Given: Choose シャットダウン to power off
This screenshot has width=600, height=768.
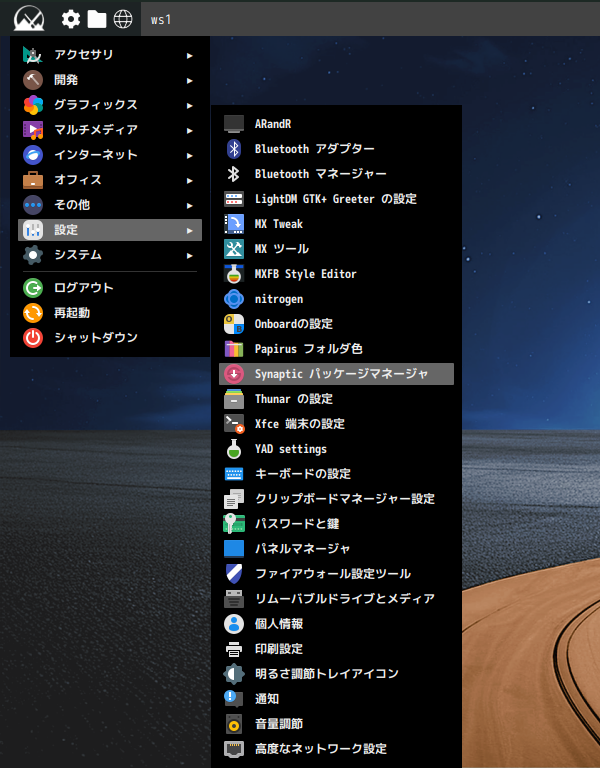Looking at the screenshot, I should tap(110, 337).
